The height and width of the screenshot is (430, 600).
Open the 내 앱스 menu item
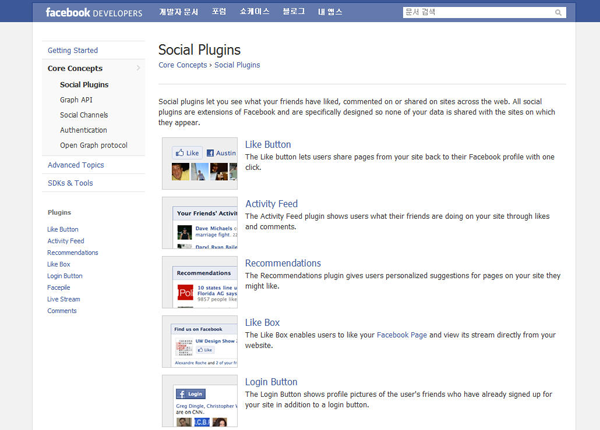(330, 12)
